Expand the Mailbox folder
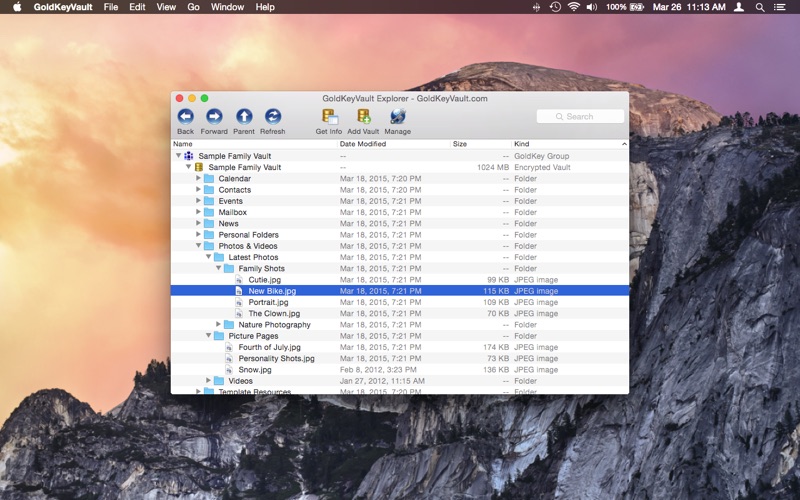 tap(198, 212)
